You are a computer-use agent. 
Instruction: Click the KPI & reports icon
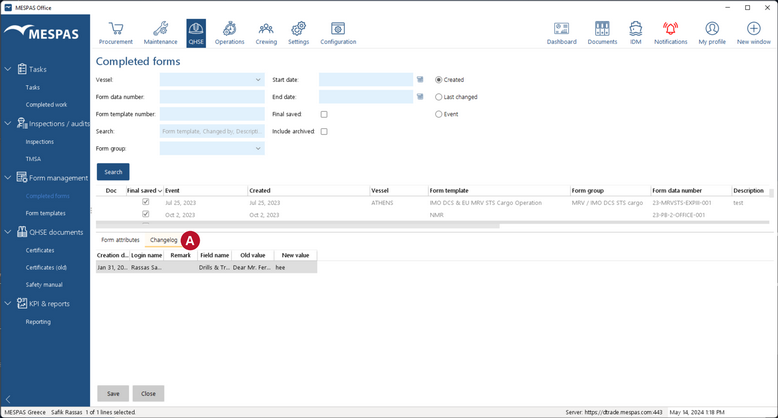22,303
